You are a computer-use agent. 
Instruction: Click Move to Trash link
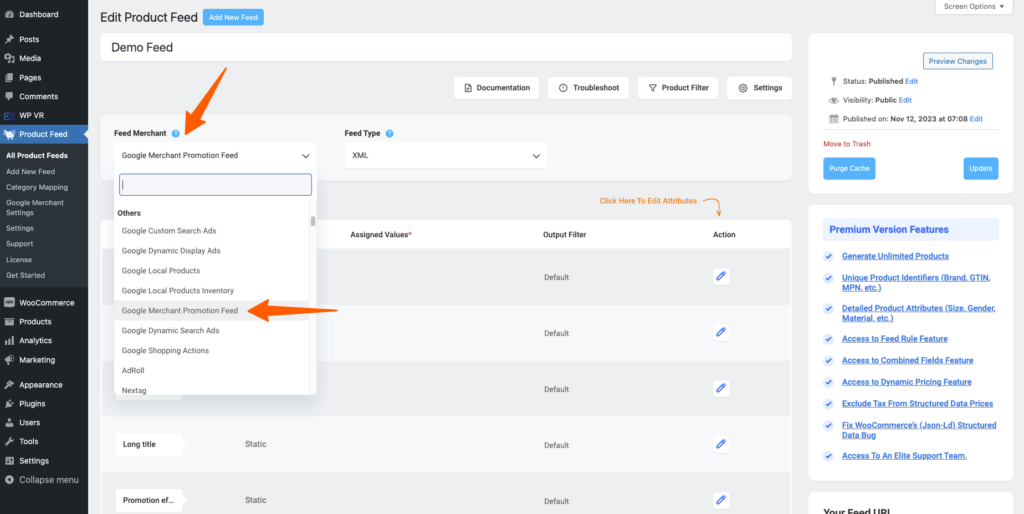pos(847,144)
